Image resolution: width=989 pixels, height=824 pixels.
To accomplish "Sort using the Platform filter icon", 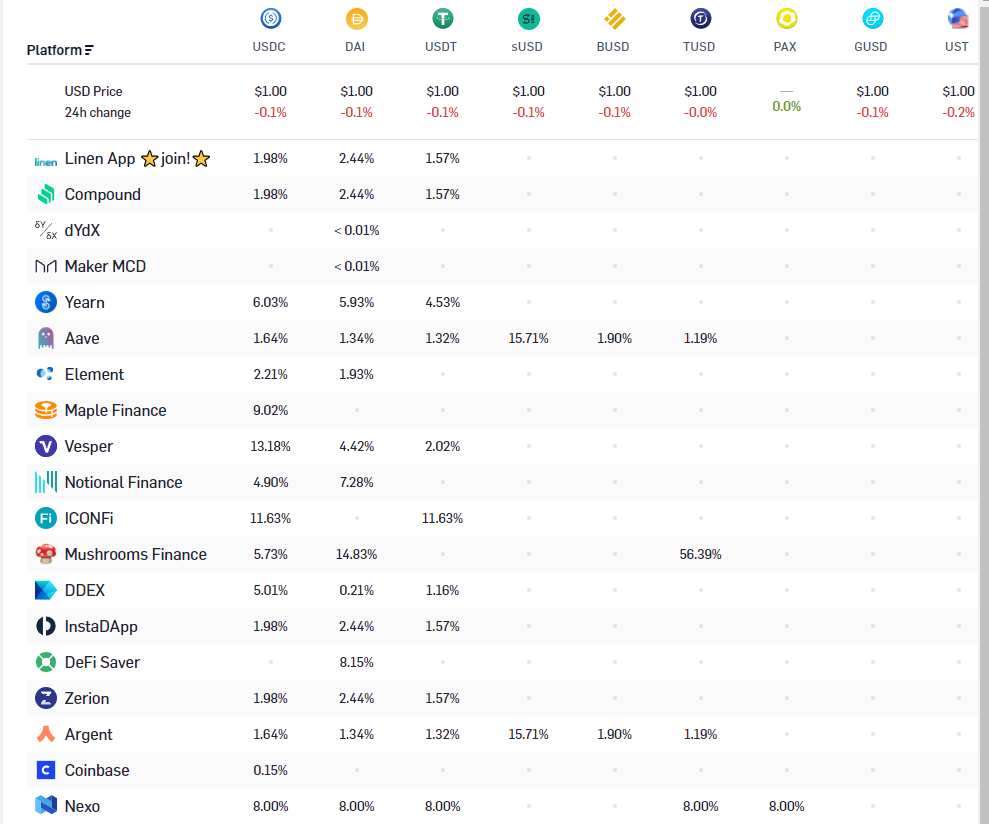I will (x=89, y=50).
